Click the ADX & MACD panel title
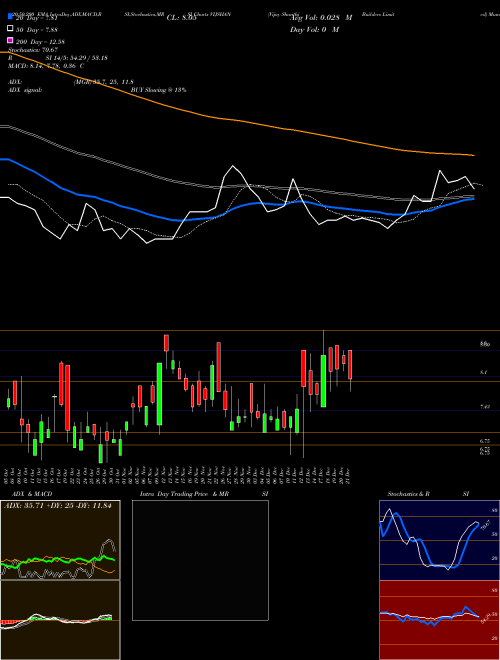This screenshot has width=500, height=660. (32, 494)
